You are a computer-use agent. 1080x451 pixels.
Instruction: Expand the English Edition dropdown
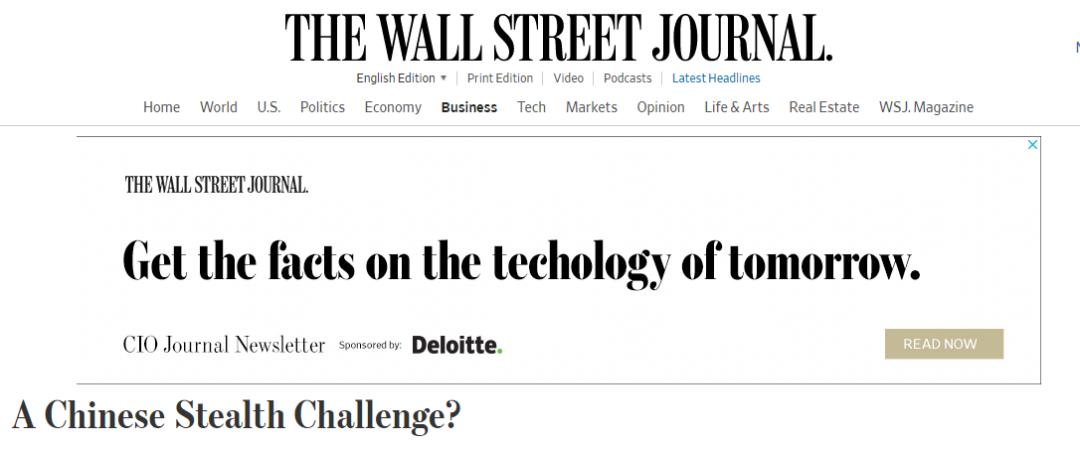401,78
